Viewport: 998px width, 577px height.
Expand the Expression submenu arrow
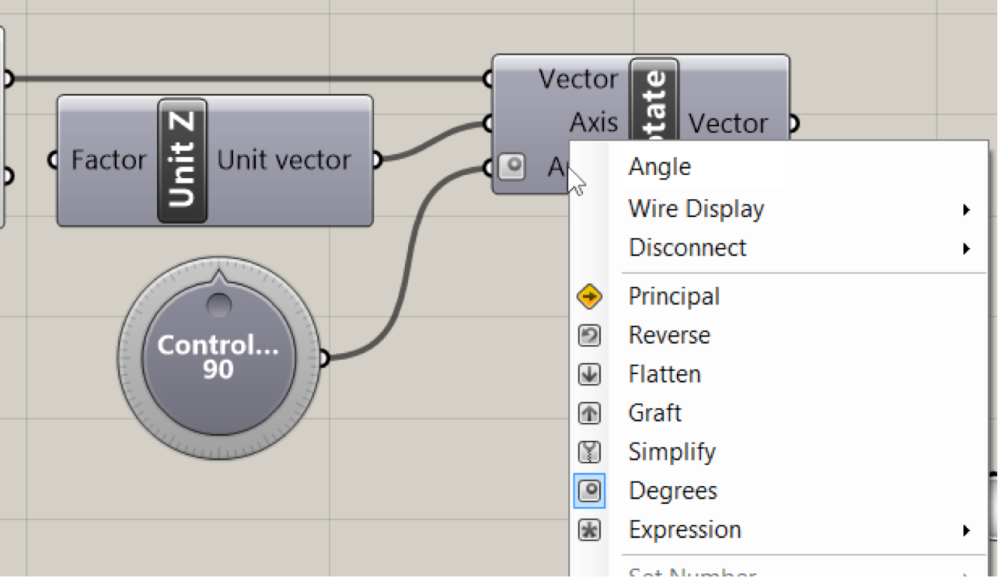coord(966,530)
